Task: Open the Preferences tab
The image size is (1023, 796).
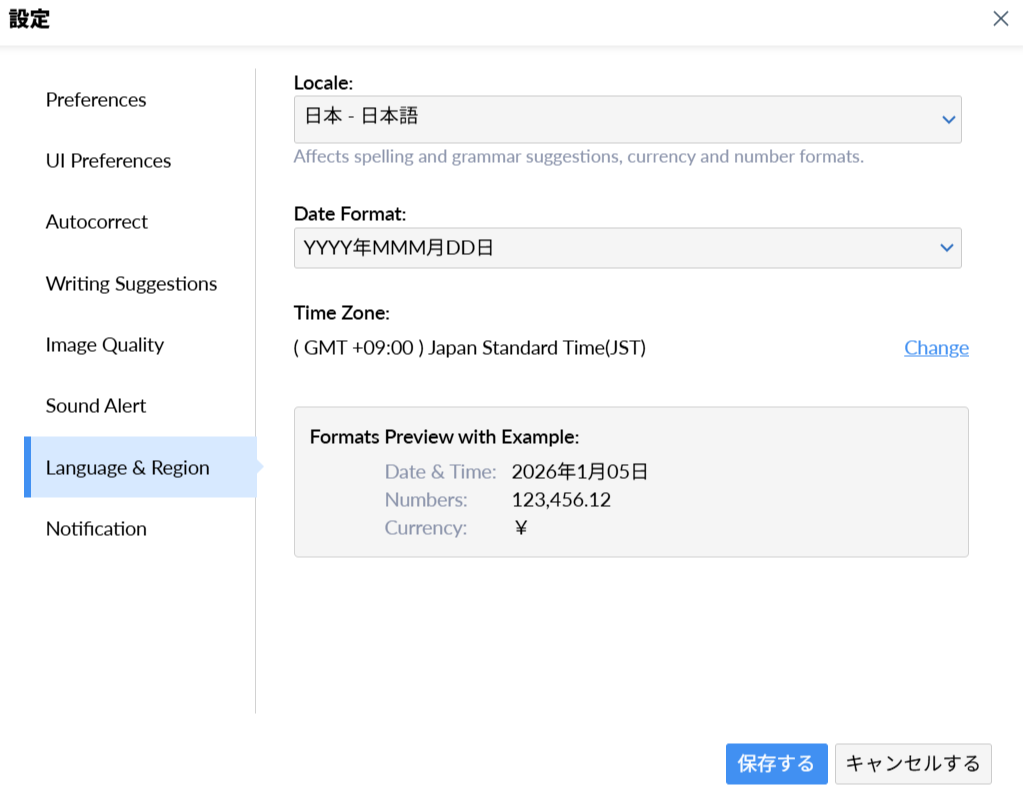Action: point(96,100)
